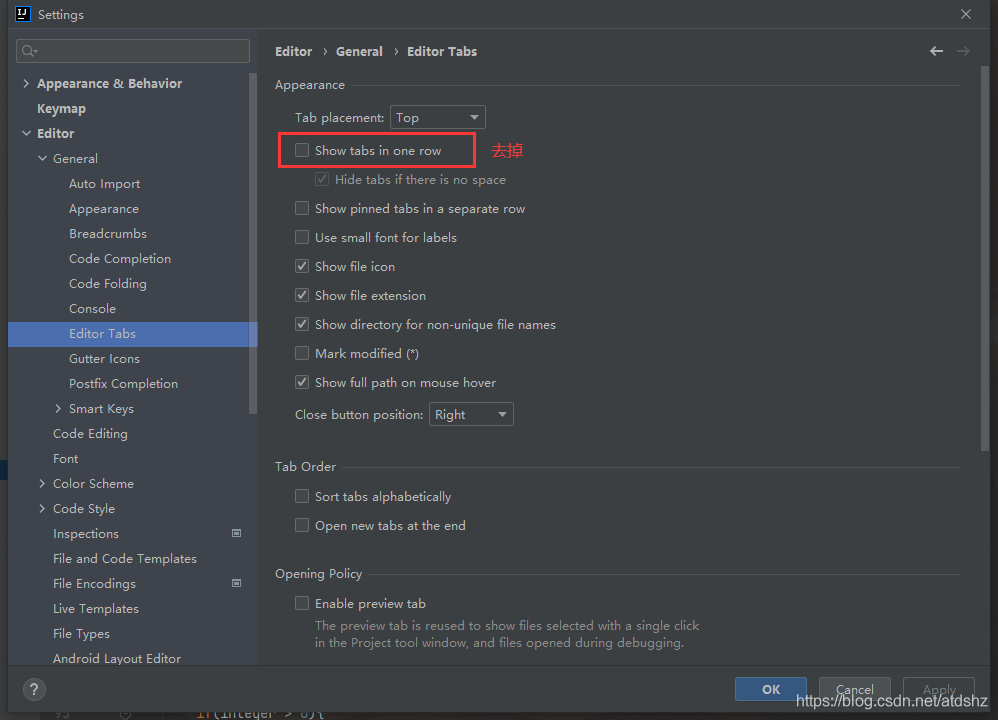Toggle Hide tabs if there is no space
The width and height of the screenshot is (998, 720).
pyautogui.click(x=322, y=180)
